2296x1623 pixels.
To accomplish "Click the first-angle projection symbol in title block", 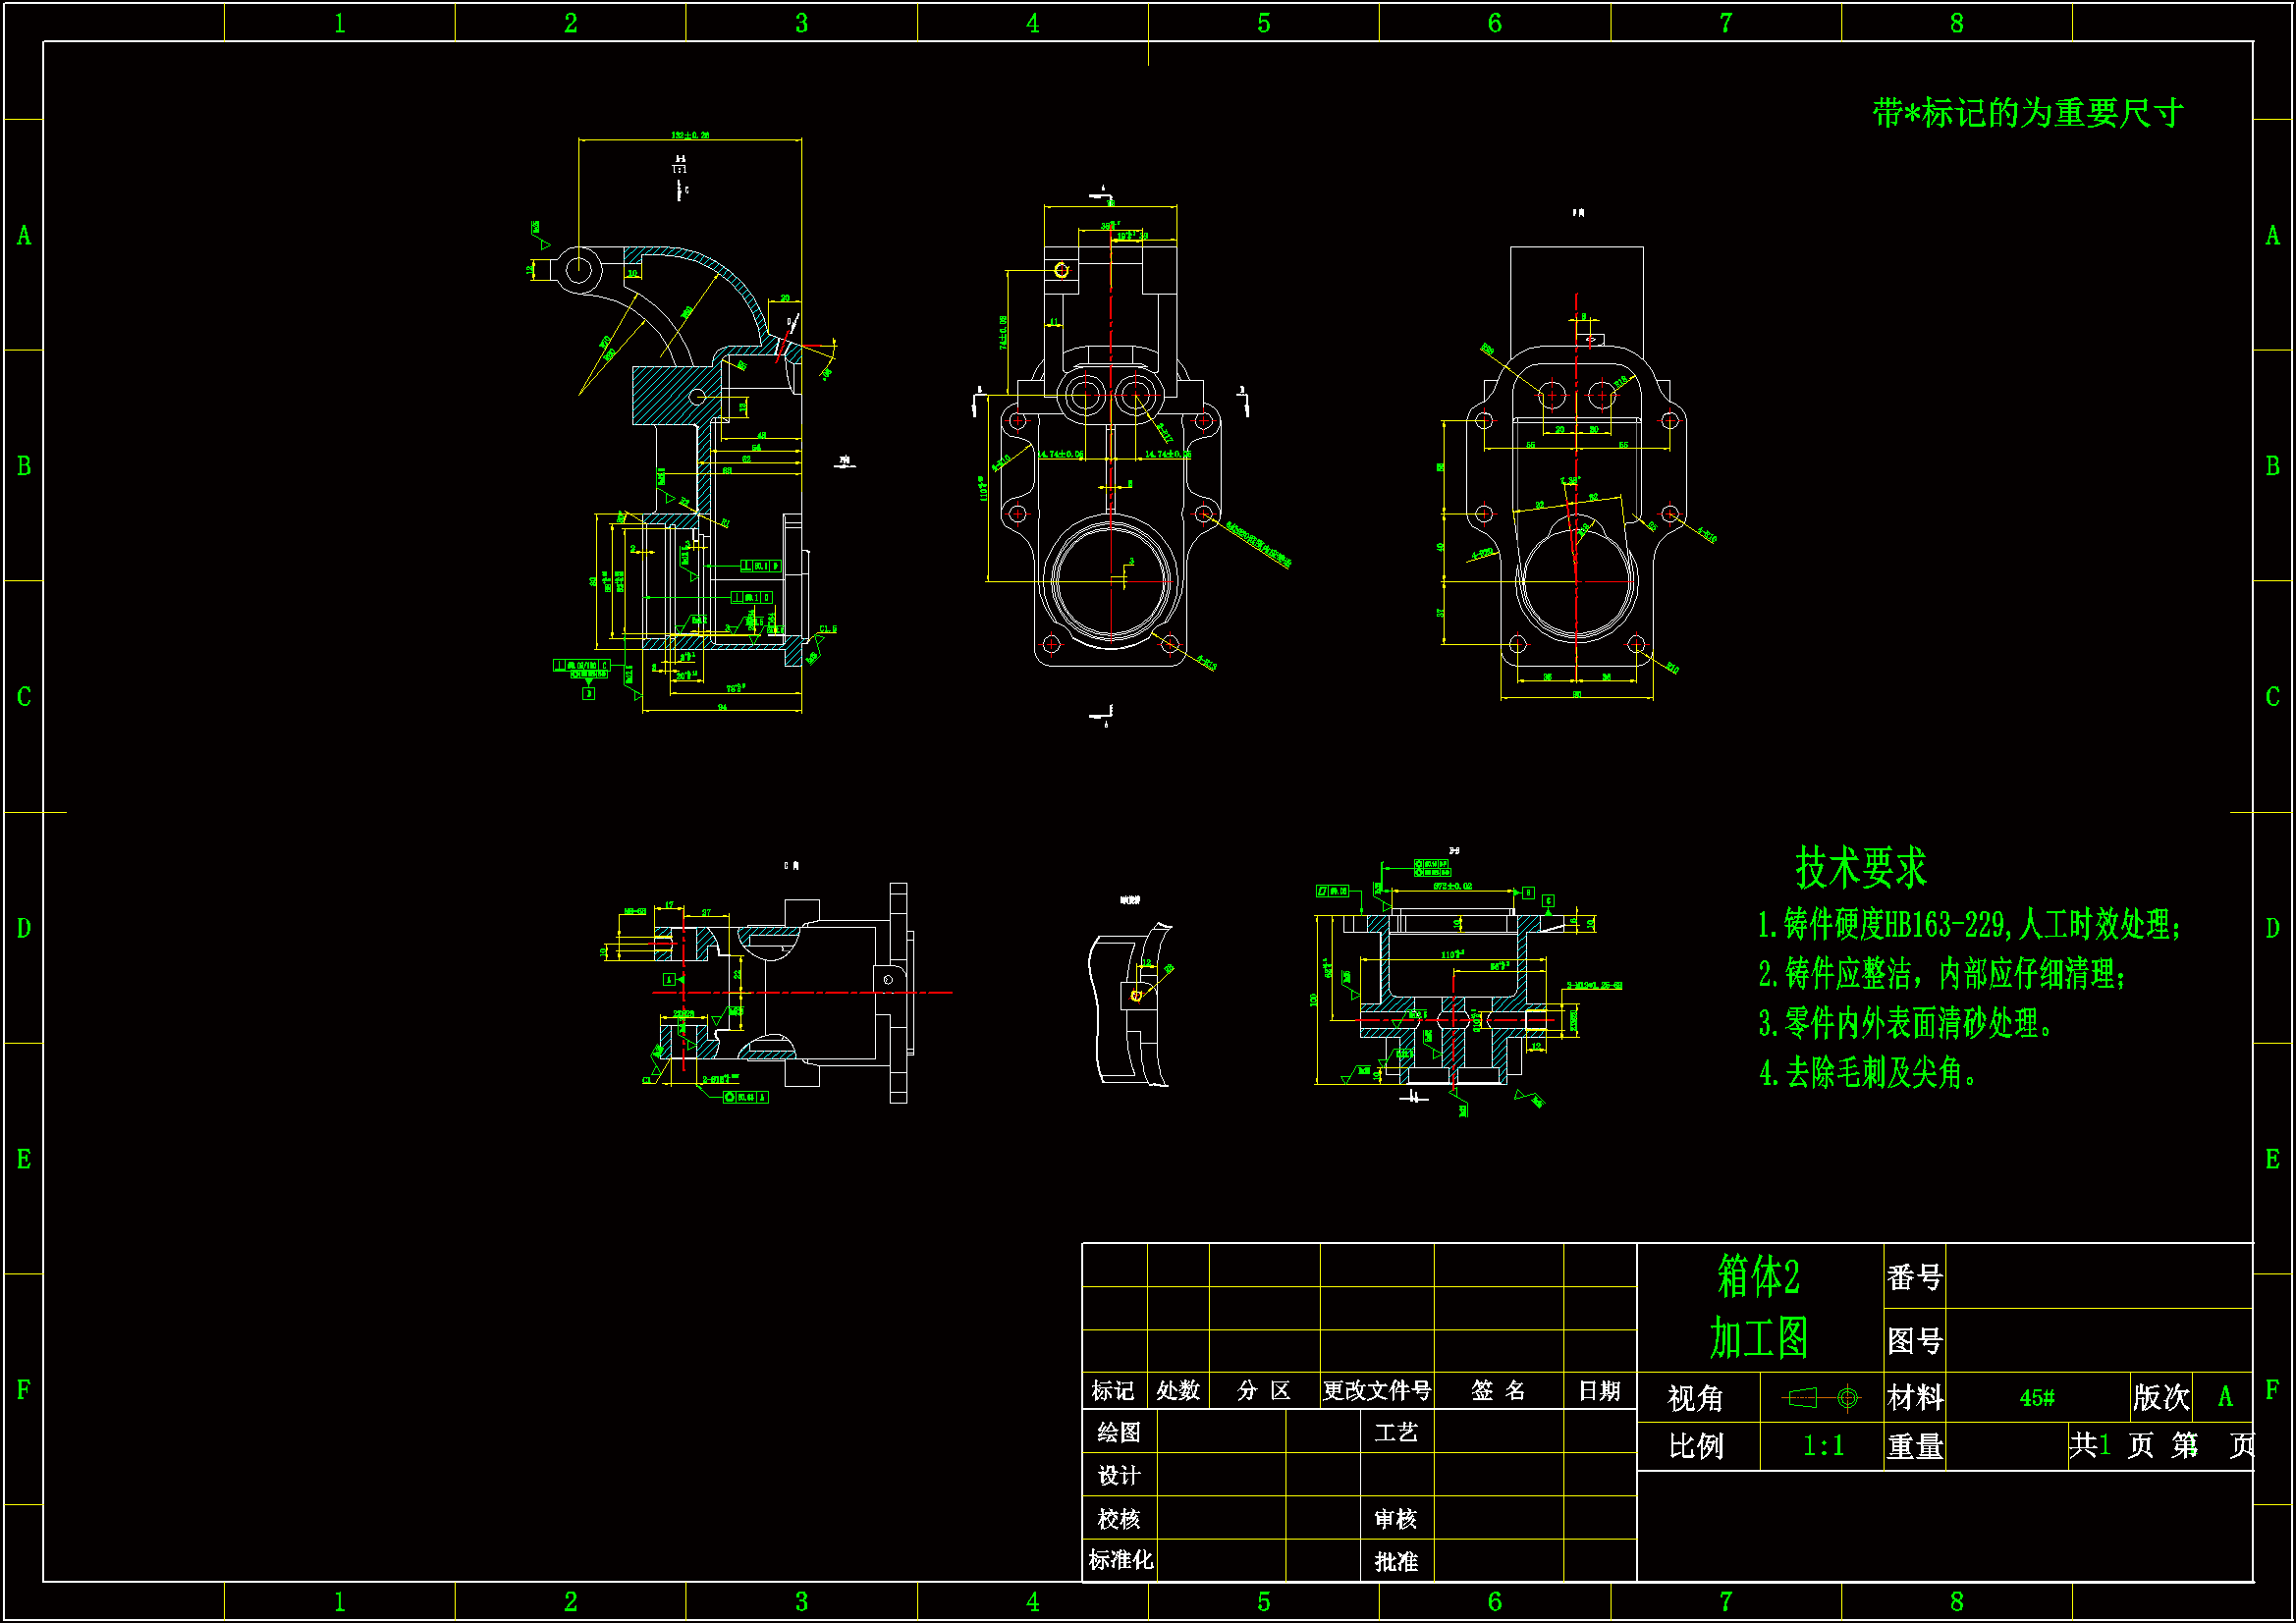I will [1822, 1397].
